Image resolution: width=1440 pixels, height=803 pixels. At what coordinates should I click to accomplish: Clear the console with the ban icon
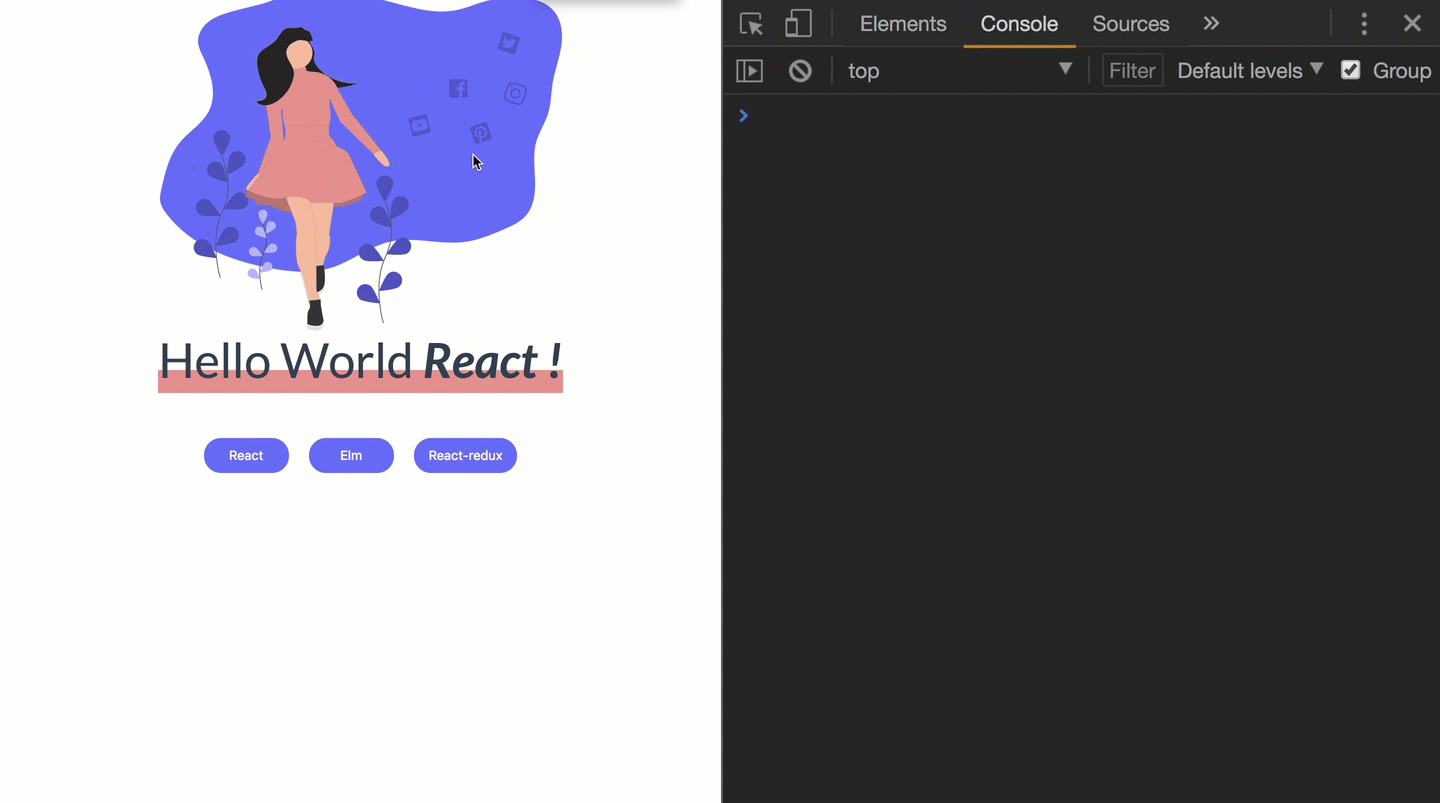800,71
